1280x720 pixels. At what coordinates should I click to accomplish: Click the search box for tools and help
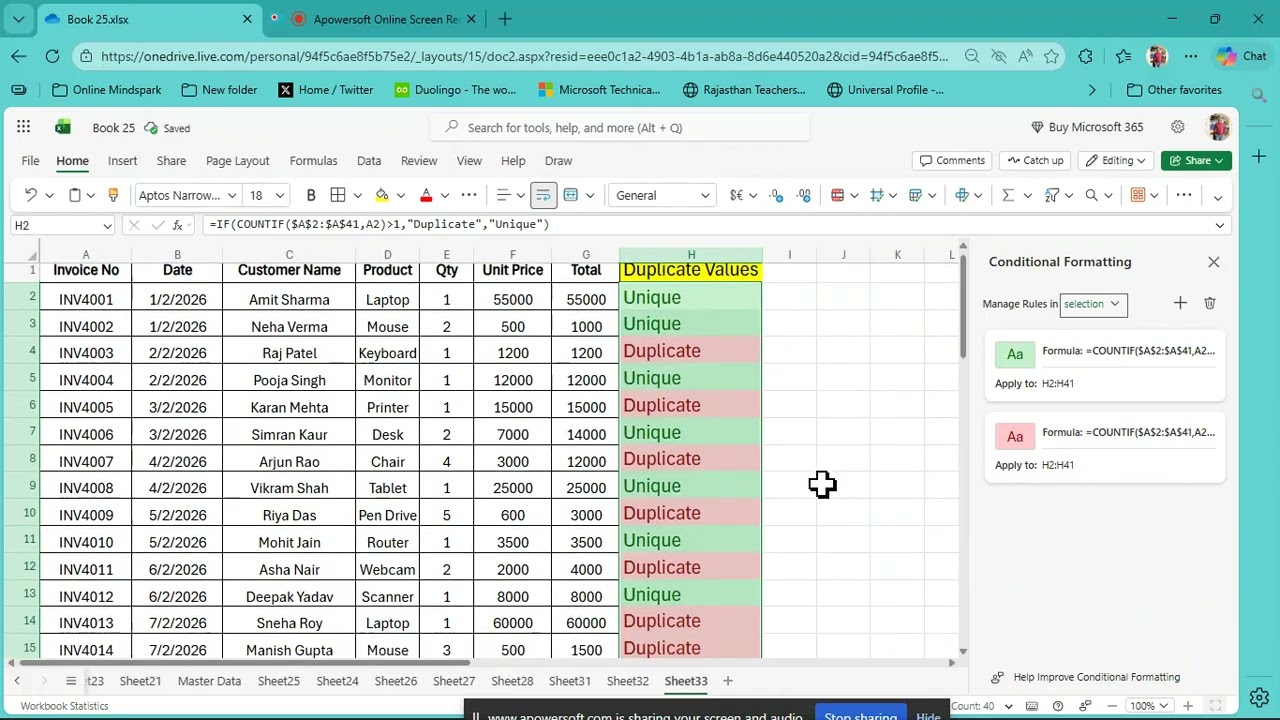620,127
